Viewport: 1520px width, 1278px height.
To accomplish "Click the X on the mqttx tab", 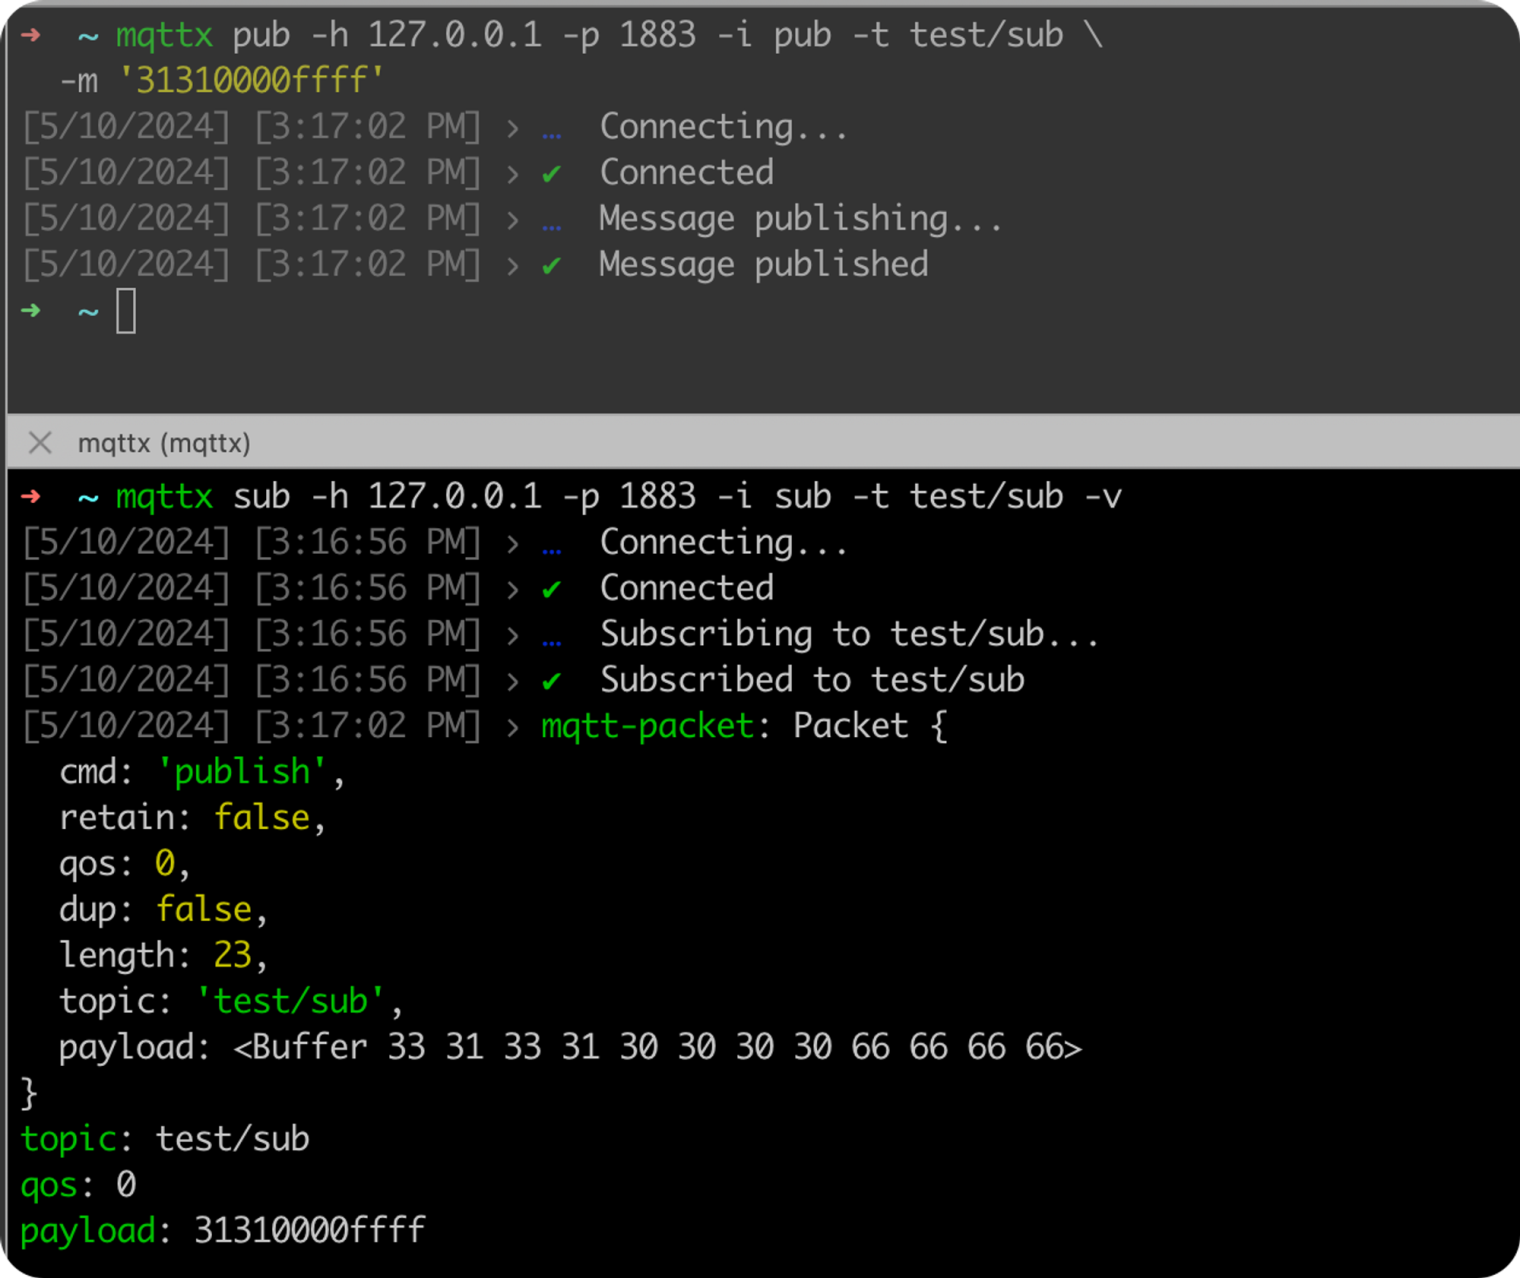I will point(40,443).
